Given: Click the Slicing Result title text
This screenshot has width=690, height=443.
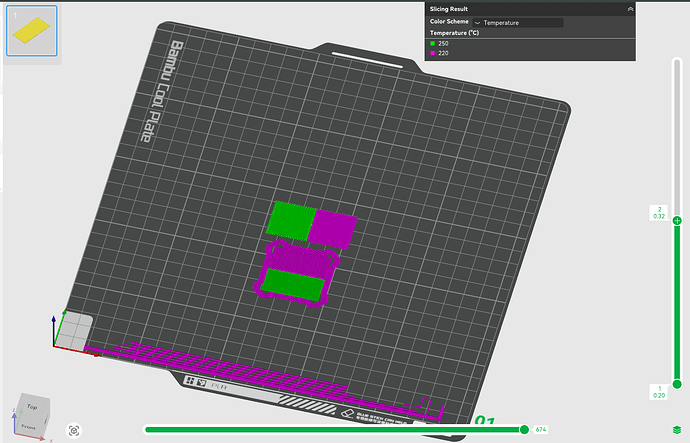Looking at the screenshot, I should point(448,9).
